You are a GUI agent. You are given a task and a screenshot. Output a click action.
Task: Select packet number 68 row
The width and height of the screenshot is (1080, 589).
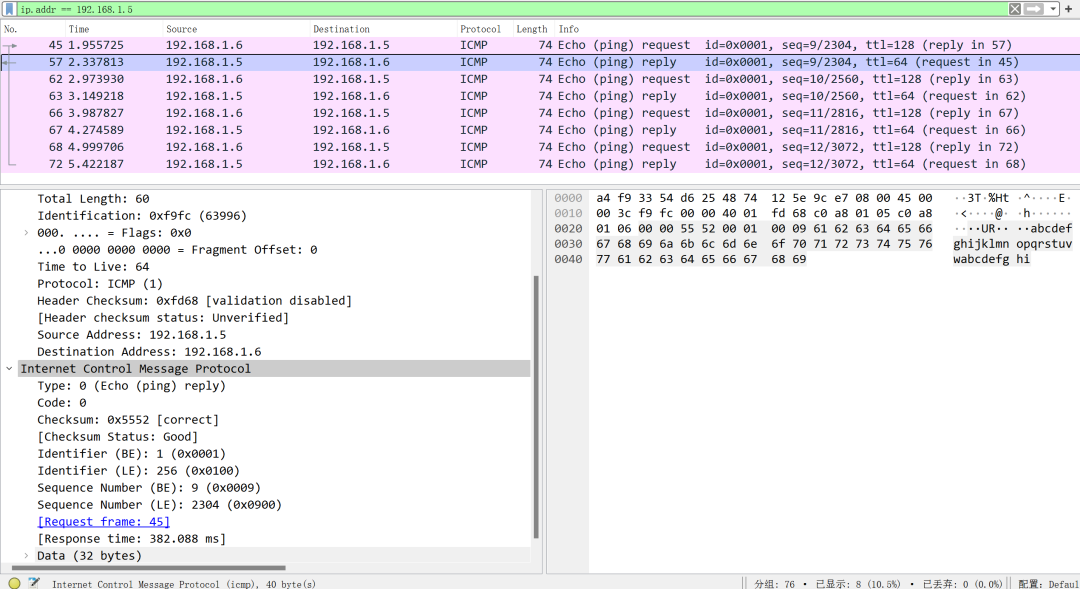coord(540,147)
